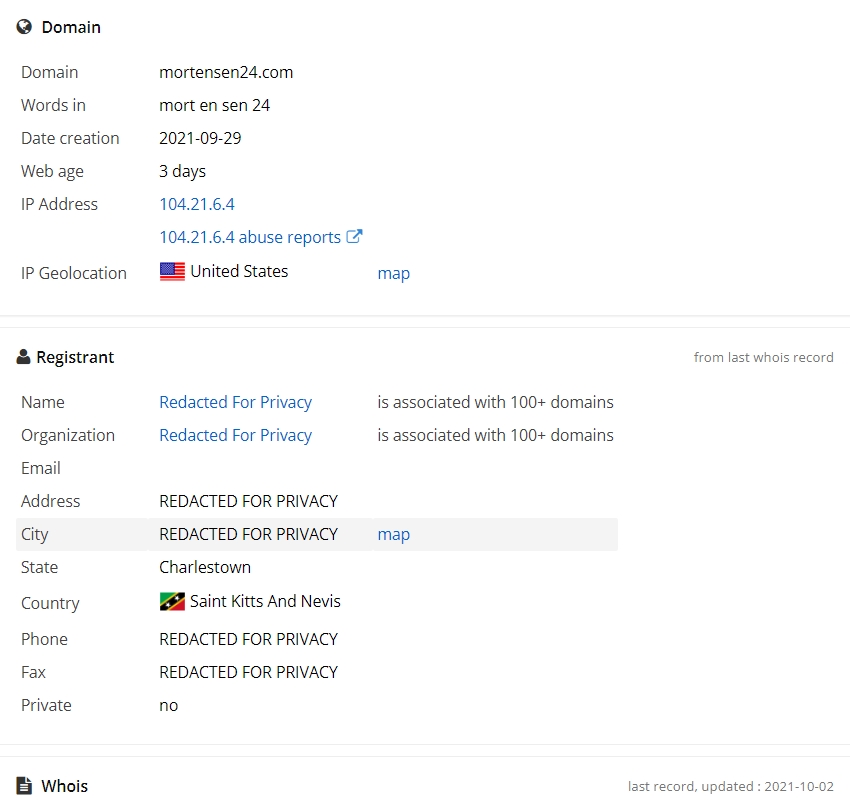Click the document icon beside Whois heading

tap(24, 785)
